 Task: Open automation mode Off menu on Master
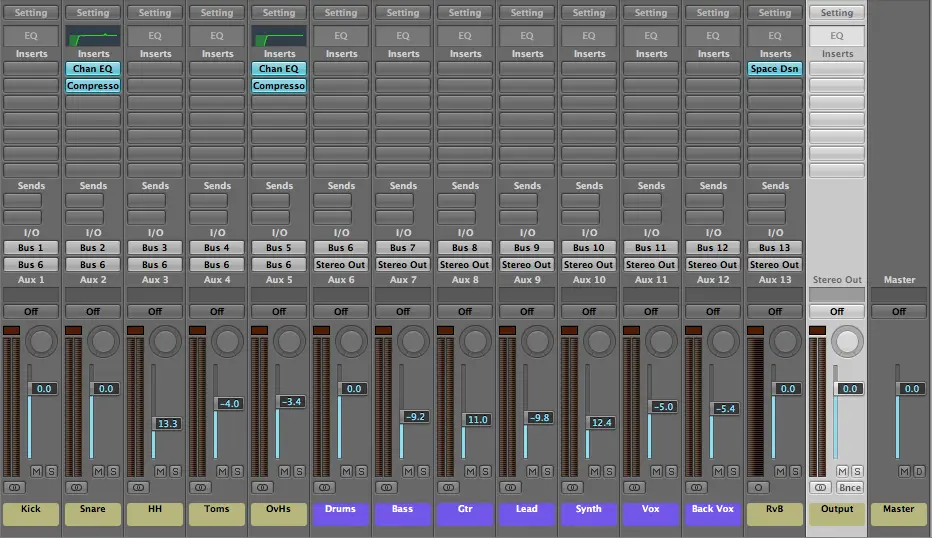click(x=899, y=311)
